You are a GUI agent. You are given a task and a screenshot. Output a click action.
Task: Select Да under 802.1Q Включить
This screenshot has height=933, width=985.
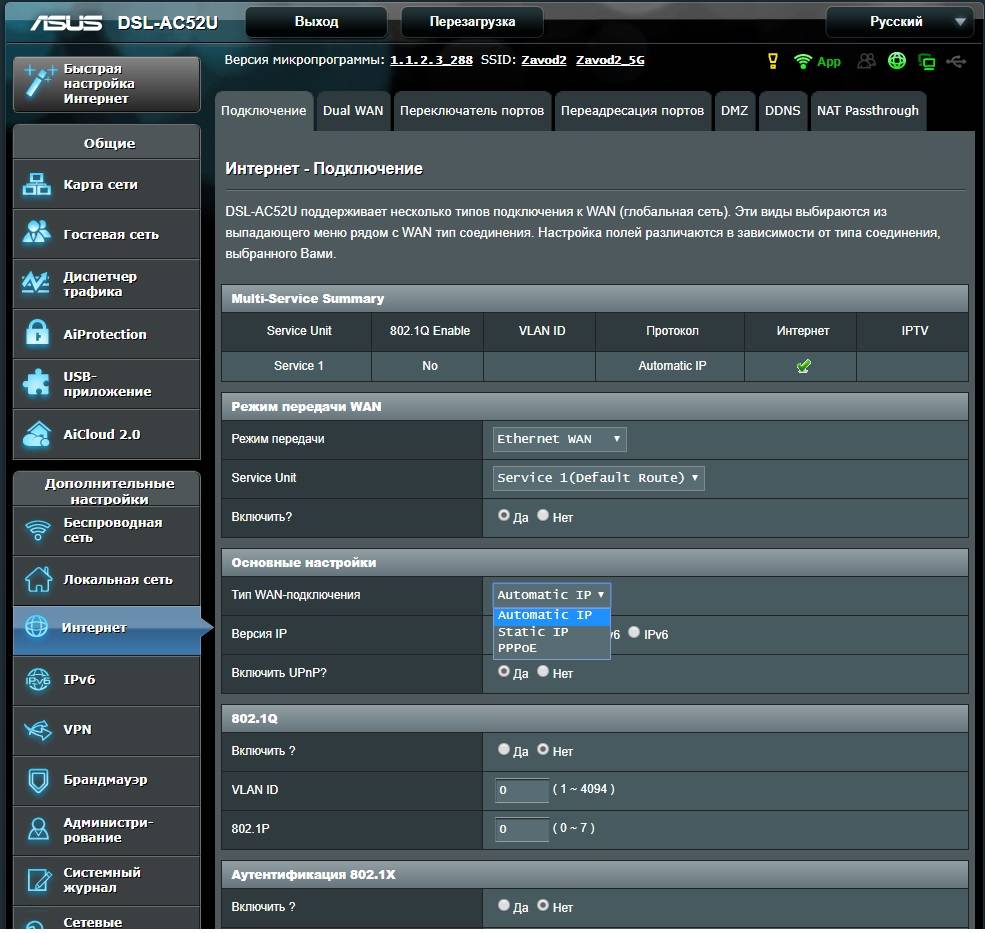tap(503, 749)
